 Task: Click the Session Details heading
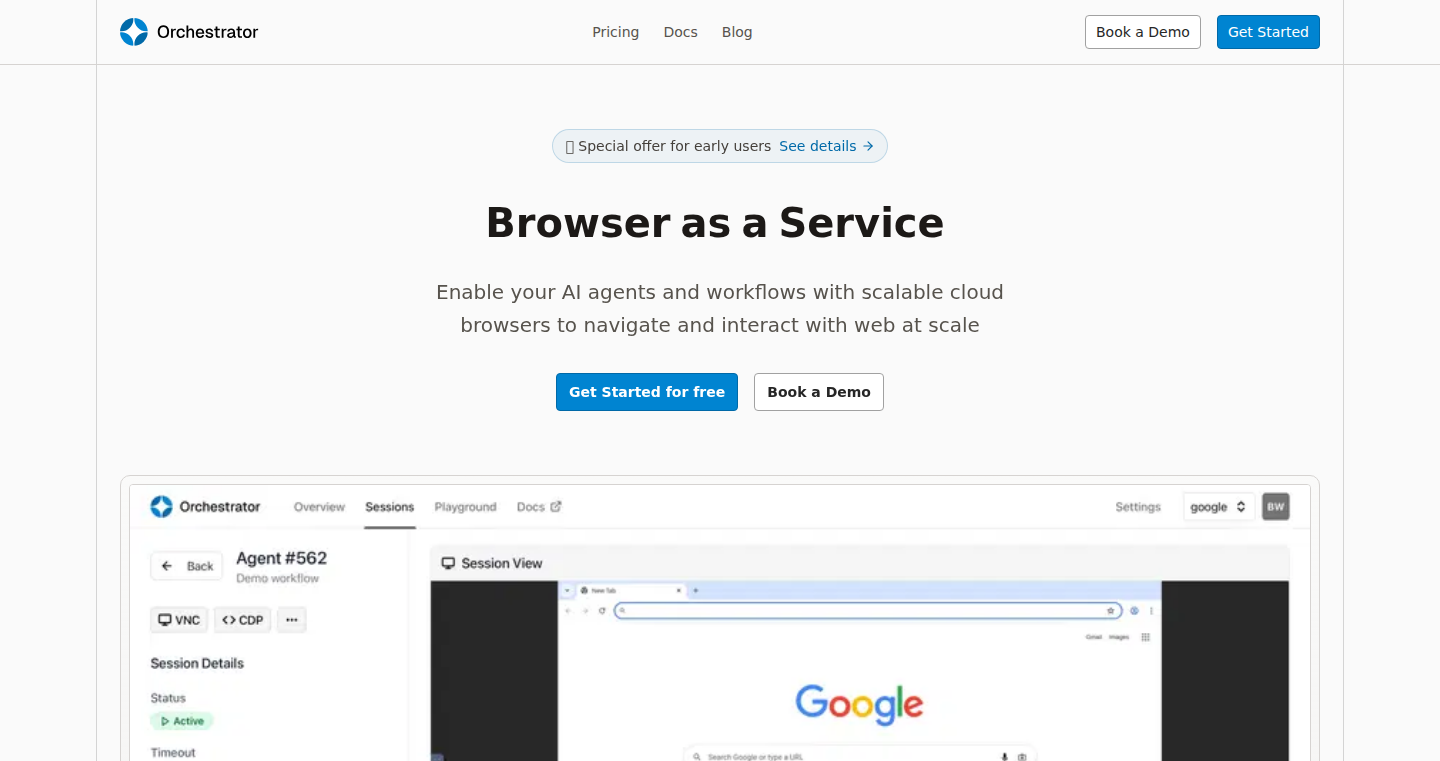click(197, 663)
